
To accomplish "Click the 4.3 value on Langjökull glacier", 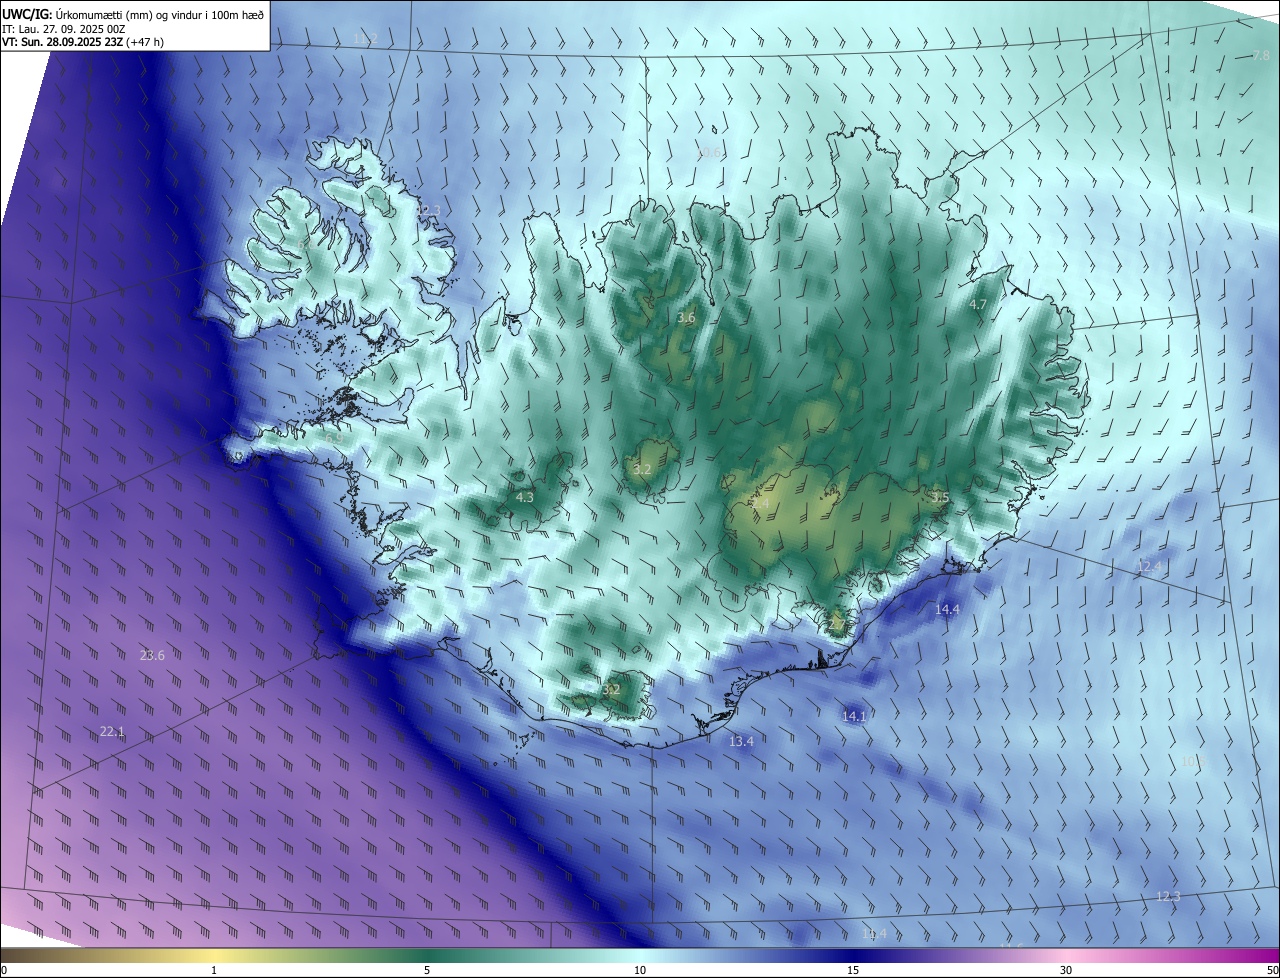I will tap(525, 497).
